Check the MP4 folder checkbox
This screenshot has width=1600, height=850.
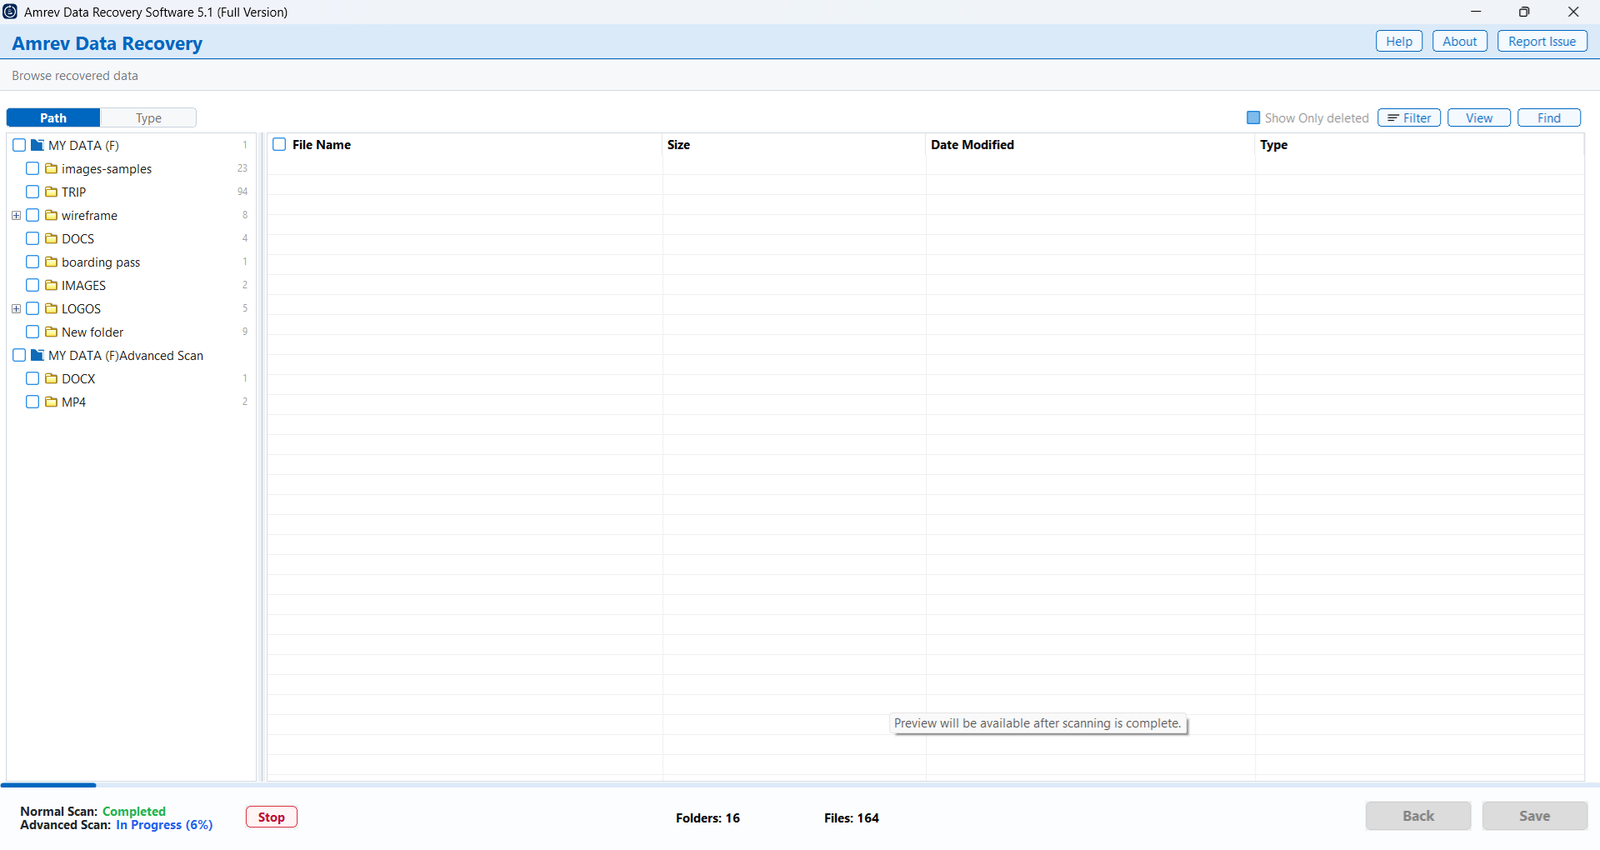[x=33, y=402]
